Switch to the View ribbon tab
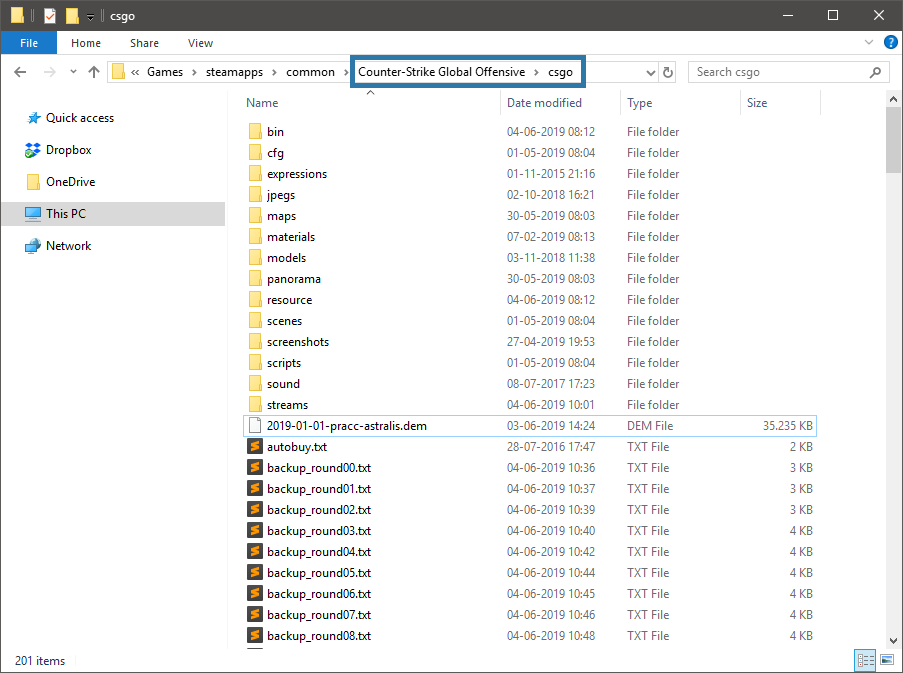Image resolution: width=903 pixels, height=673 pixels. point(200,43)
